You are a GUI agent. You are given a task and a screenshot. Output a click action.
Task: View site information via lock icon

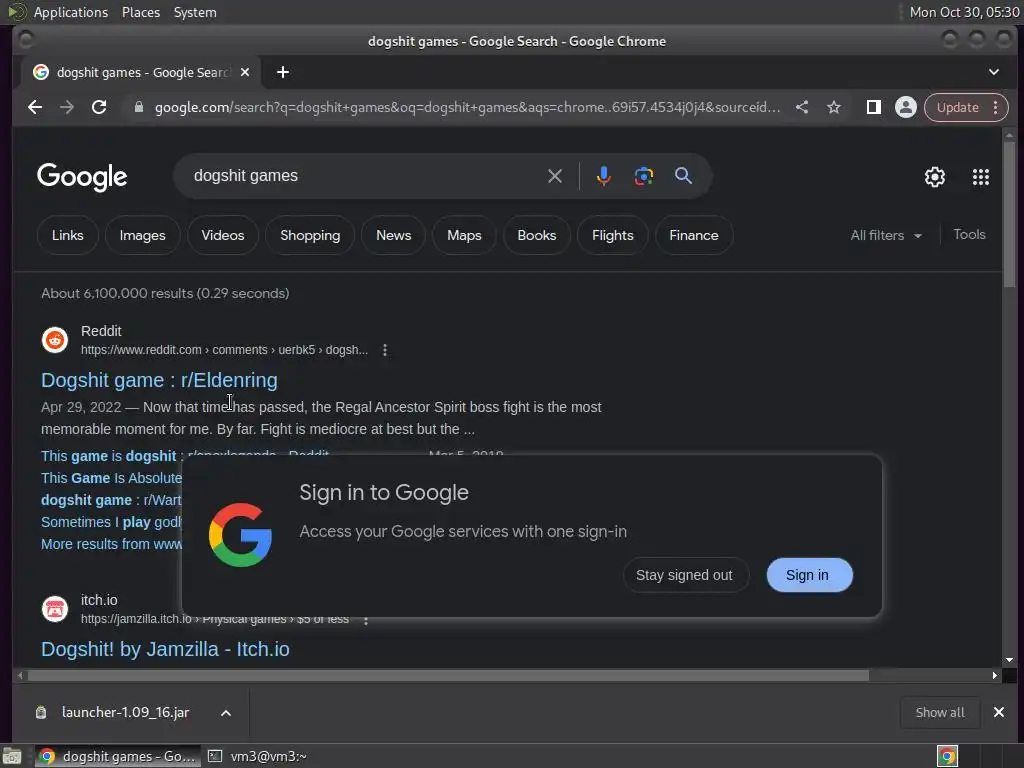[x=138, y=107]
